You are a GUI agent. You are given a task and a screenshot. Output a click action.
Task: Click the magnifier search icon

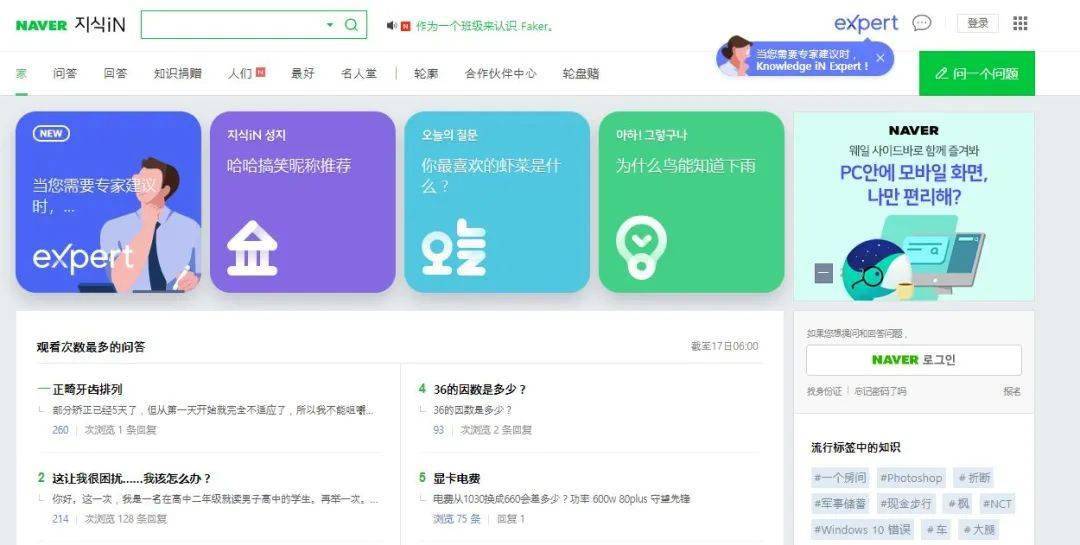coord(351,25)
